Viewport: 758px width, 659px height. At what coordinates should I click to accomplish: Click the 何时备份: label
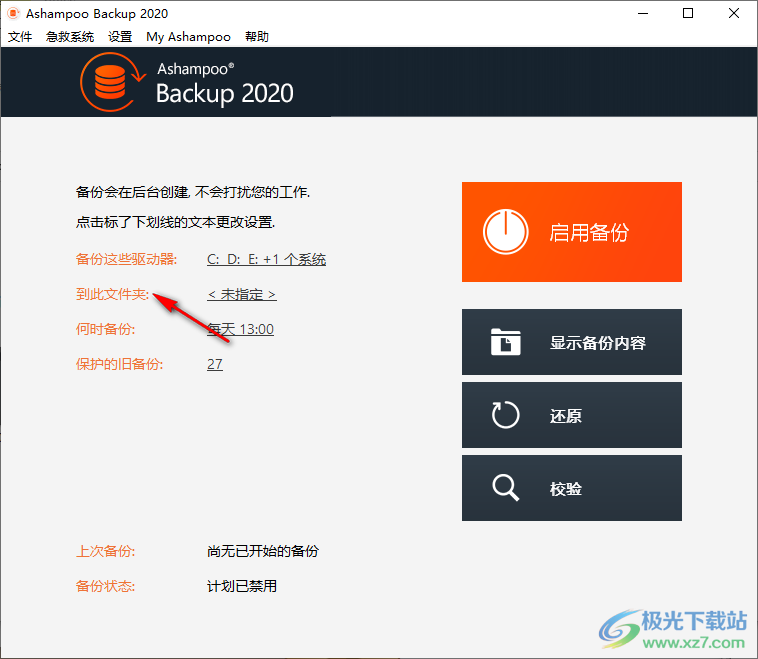click(x=105, y=329)
